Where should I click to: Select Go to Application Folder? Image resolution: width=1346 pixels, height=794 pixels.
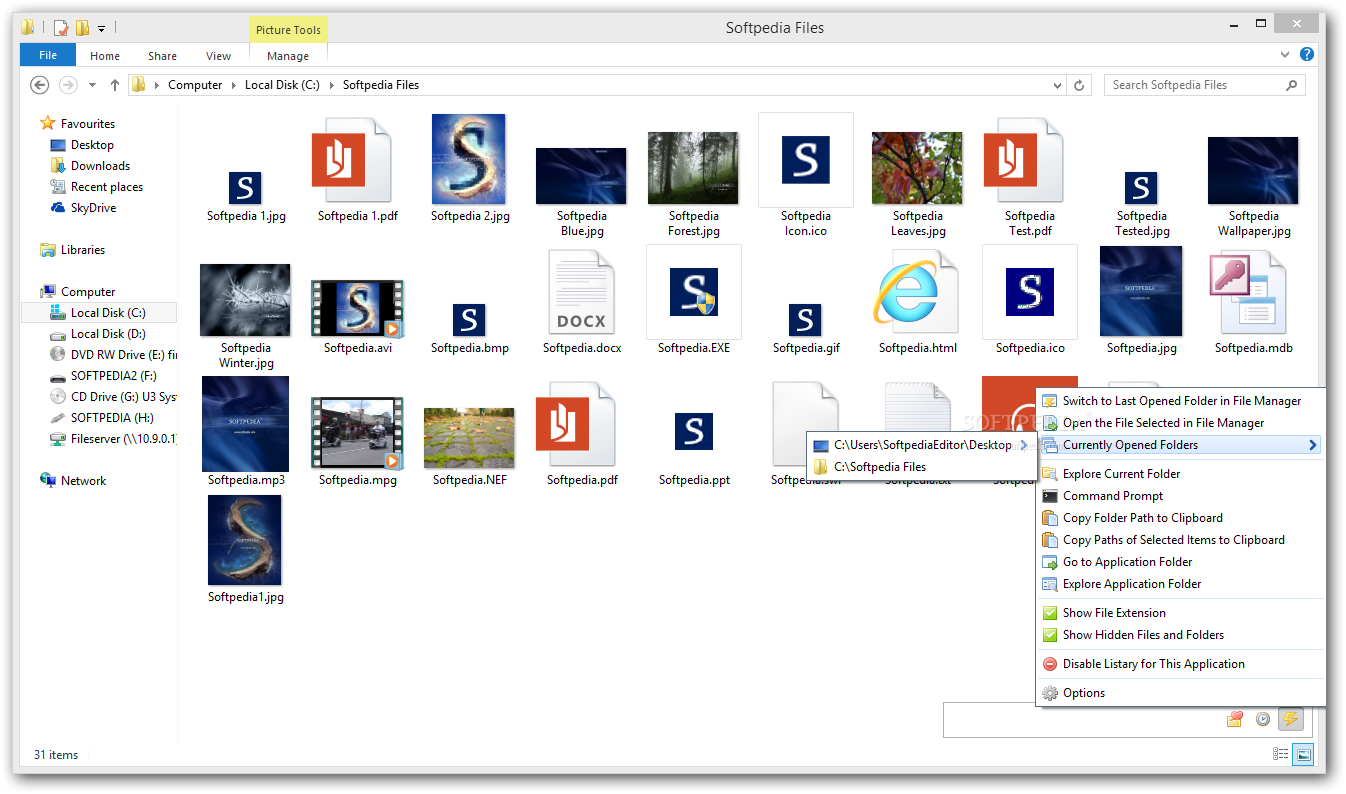pos(1127,562)
